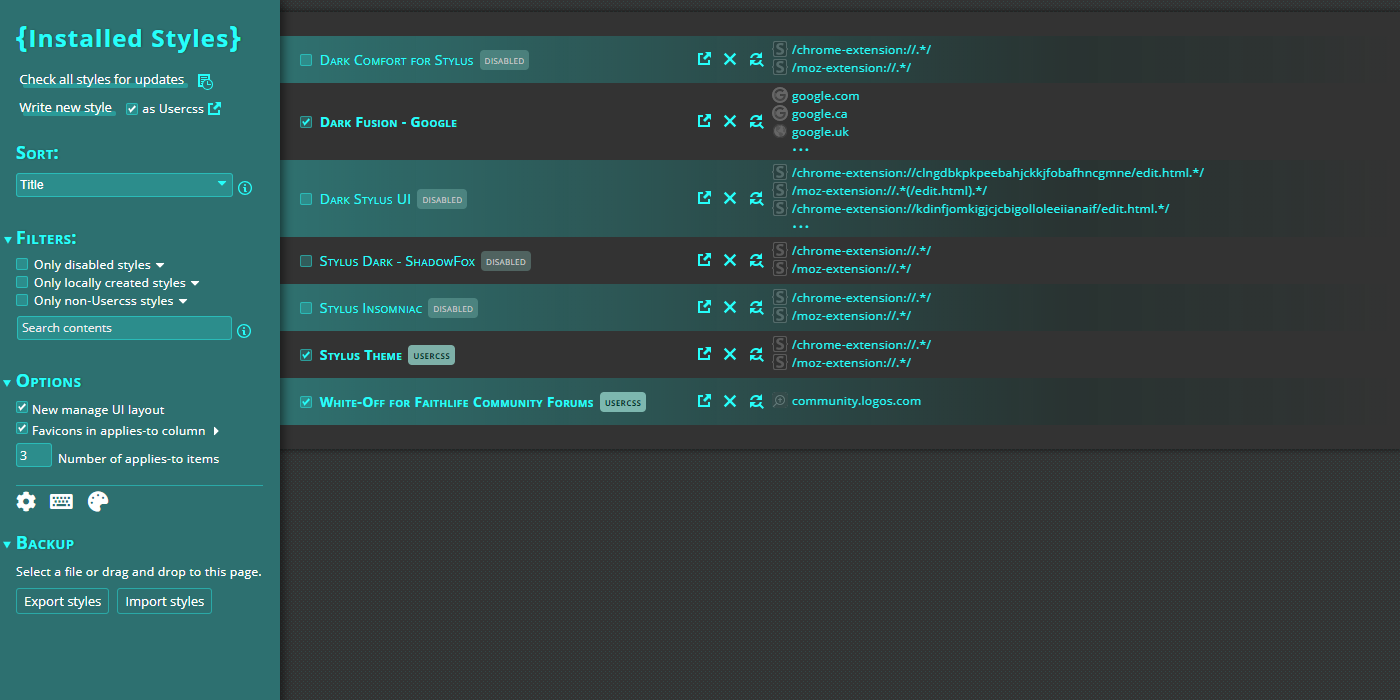Check White-Off for Faithlife Community Forums for updates
Image resolution: width=1400 pixels, height=700 pixels.
(x=756, y=400)
